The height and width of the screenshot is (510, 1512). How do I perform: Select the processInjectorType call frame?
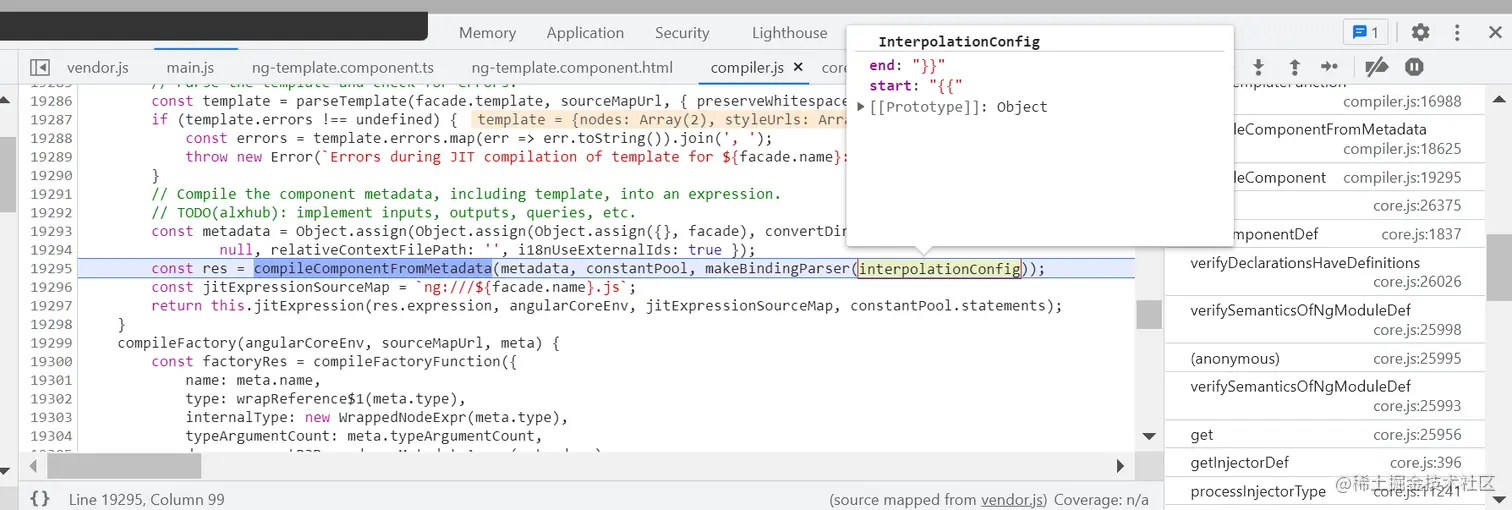[x=1326, y=491]
